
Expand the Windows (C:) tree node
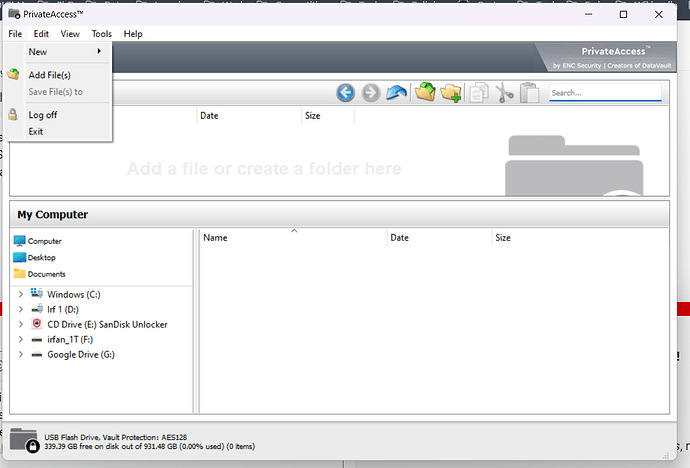coord(20,294)
